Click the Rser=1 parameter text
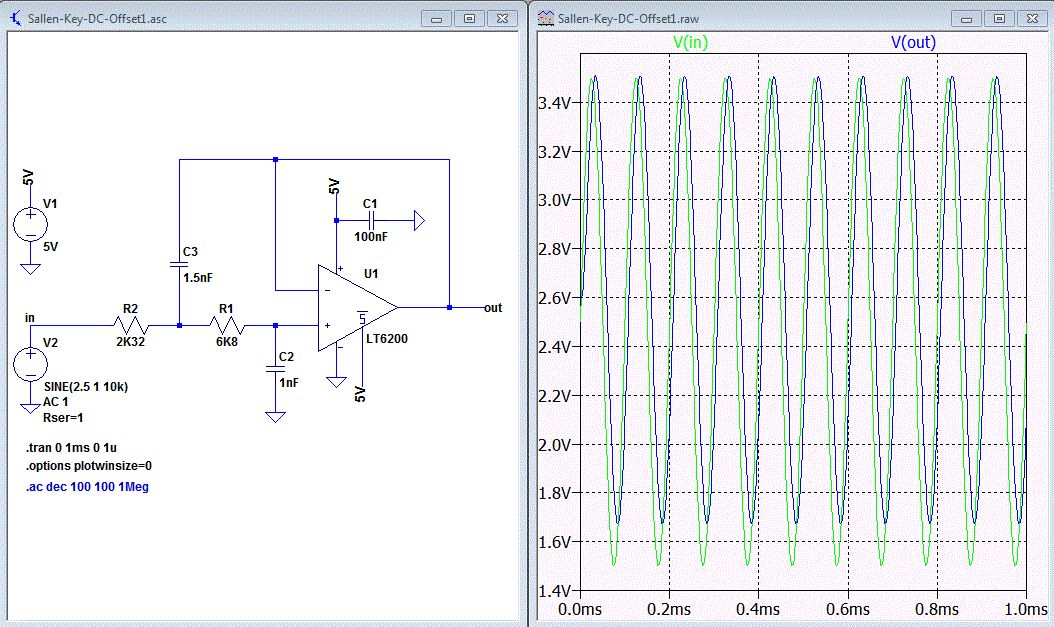 tap(63, 418)
